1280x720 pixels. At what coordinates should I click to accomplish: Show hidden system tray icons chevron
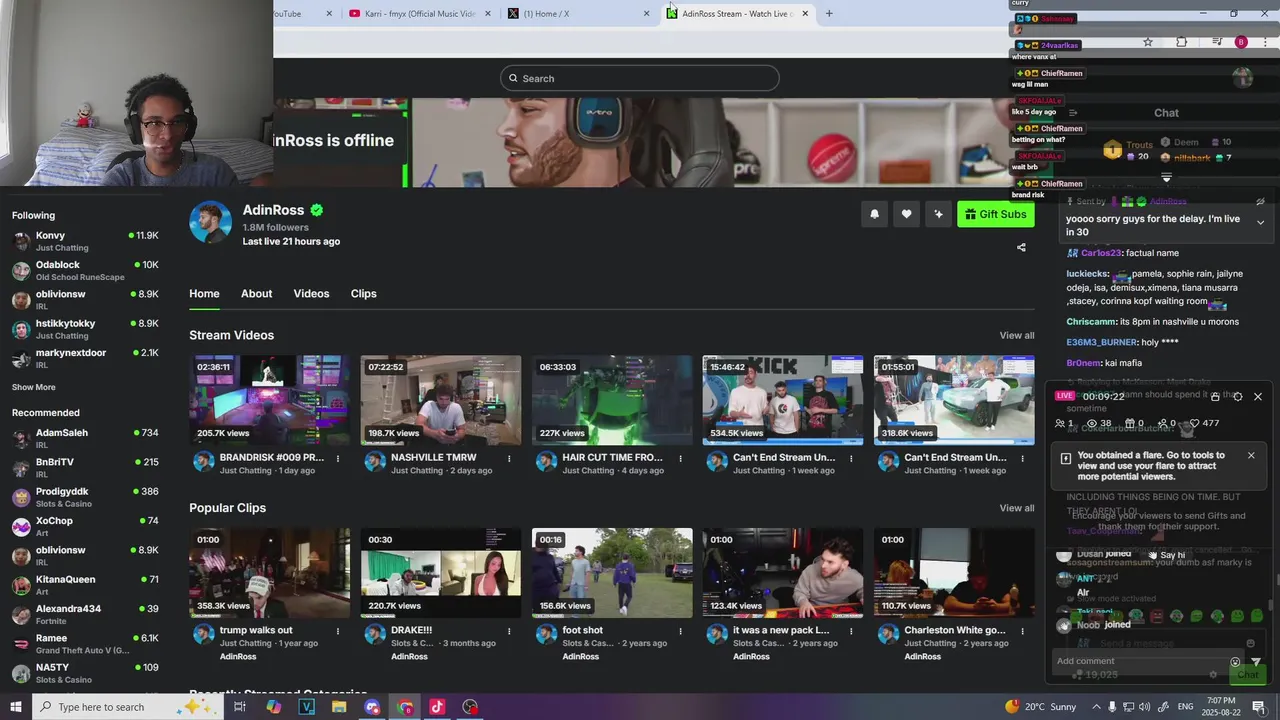point(1094,707)
